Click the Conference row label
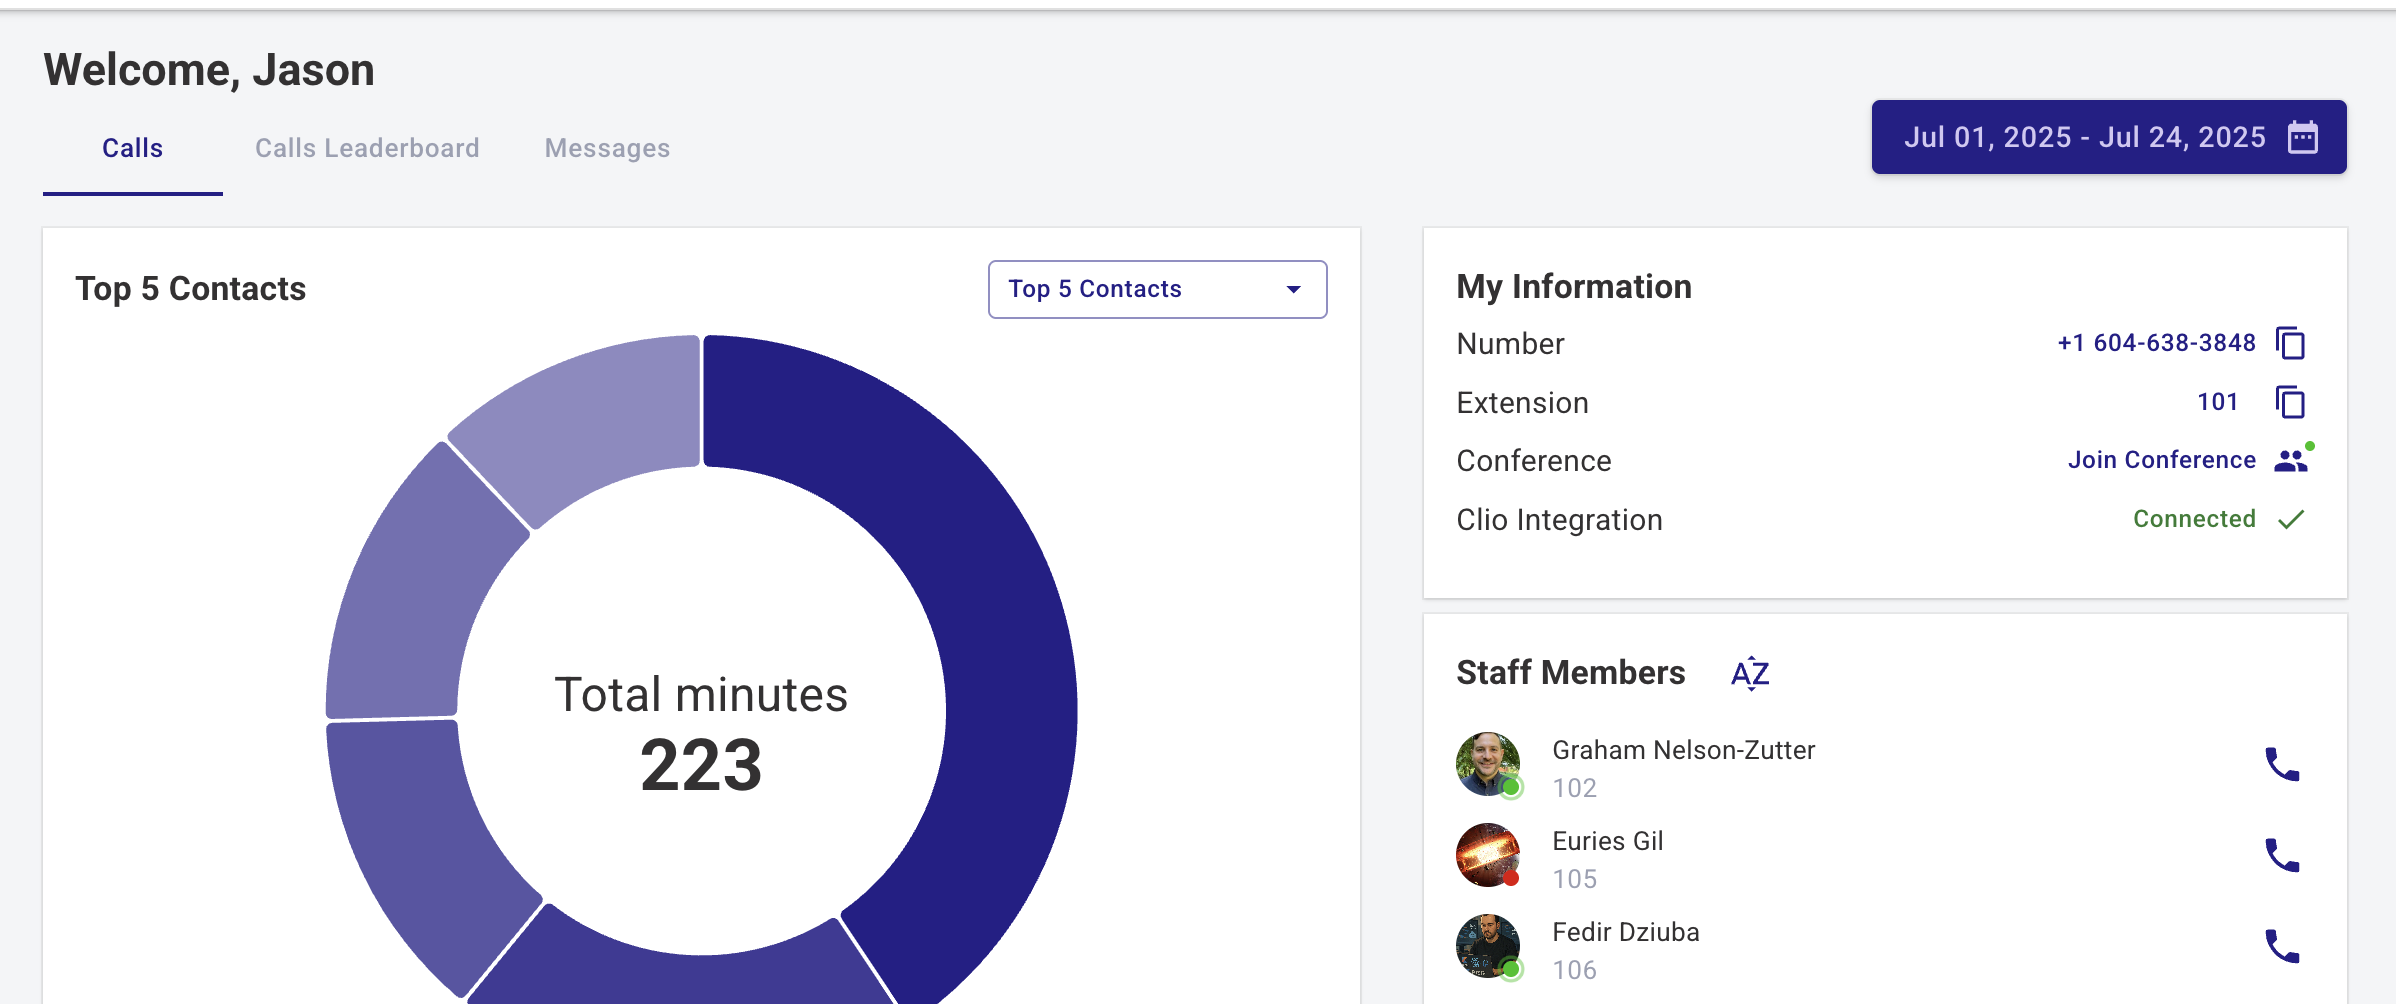The width and height of the screenshot is (2396, 1004). coord(1534,461)
